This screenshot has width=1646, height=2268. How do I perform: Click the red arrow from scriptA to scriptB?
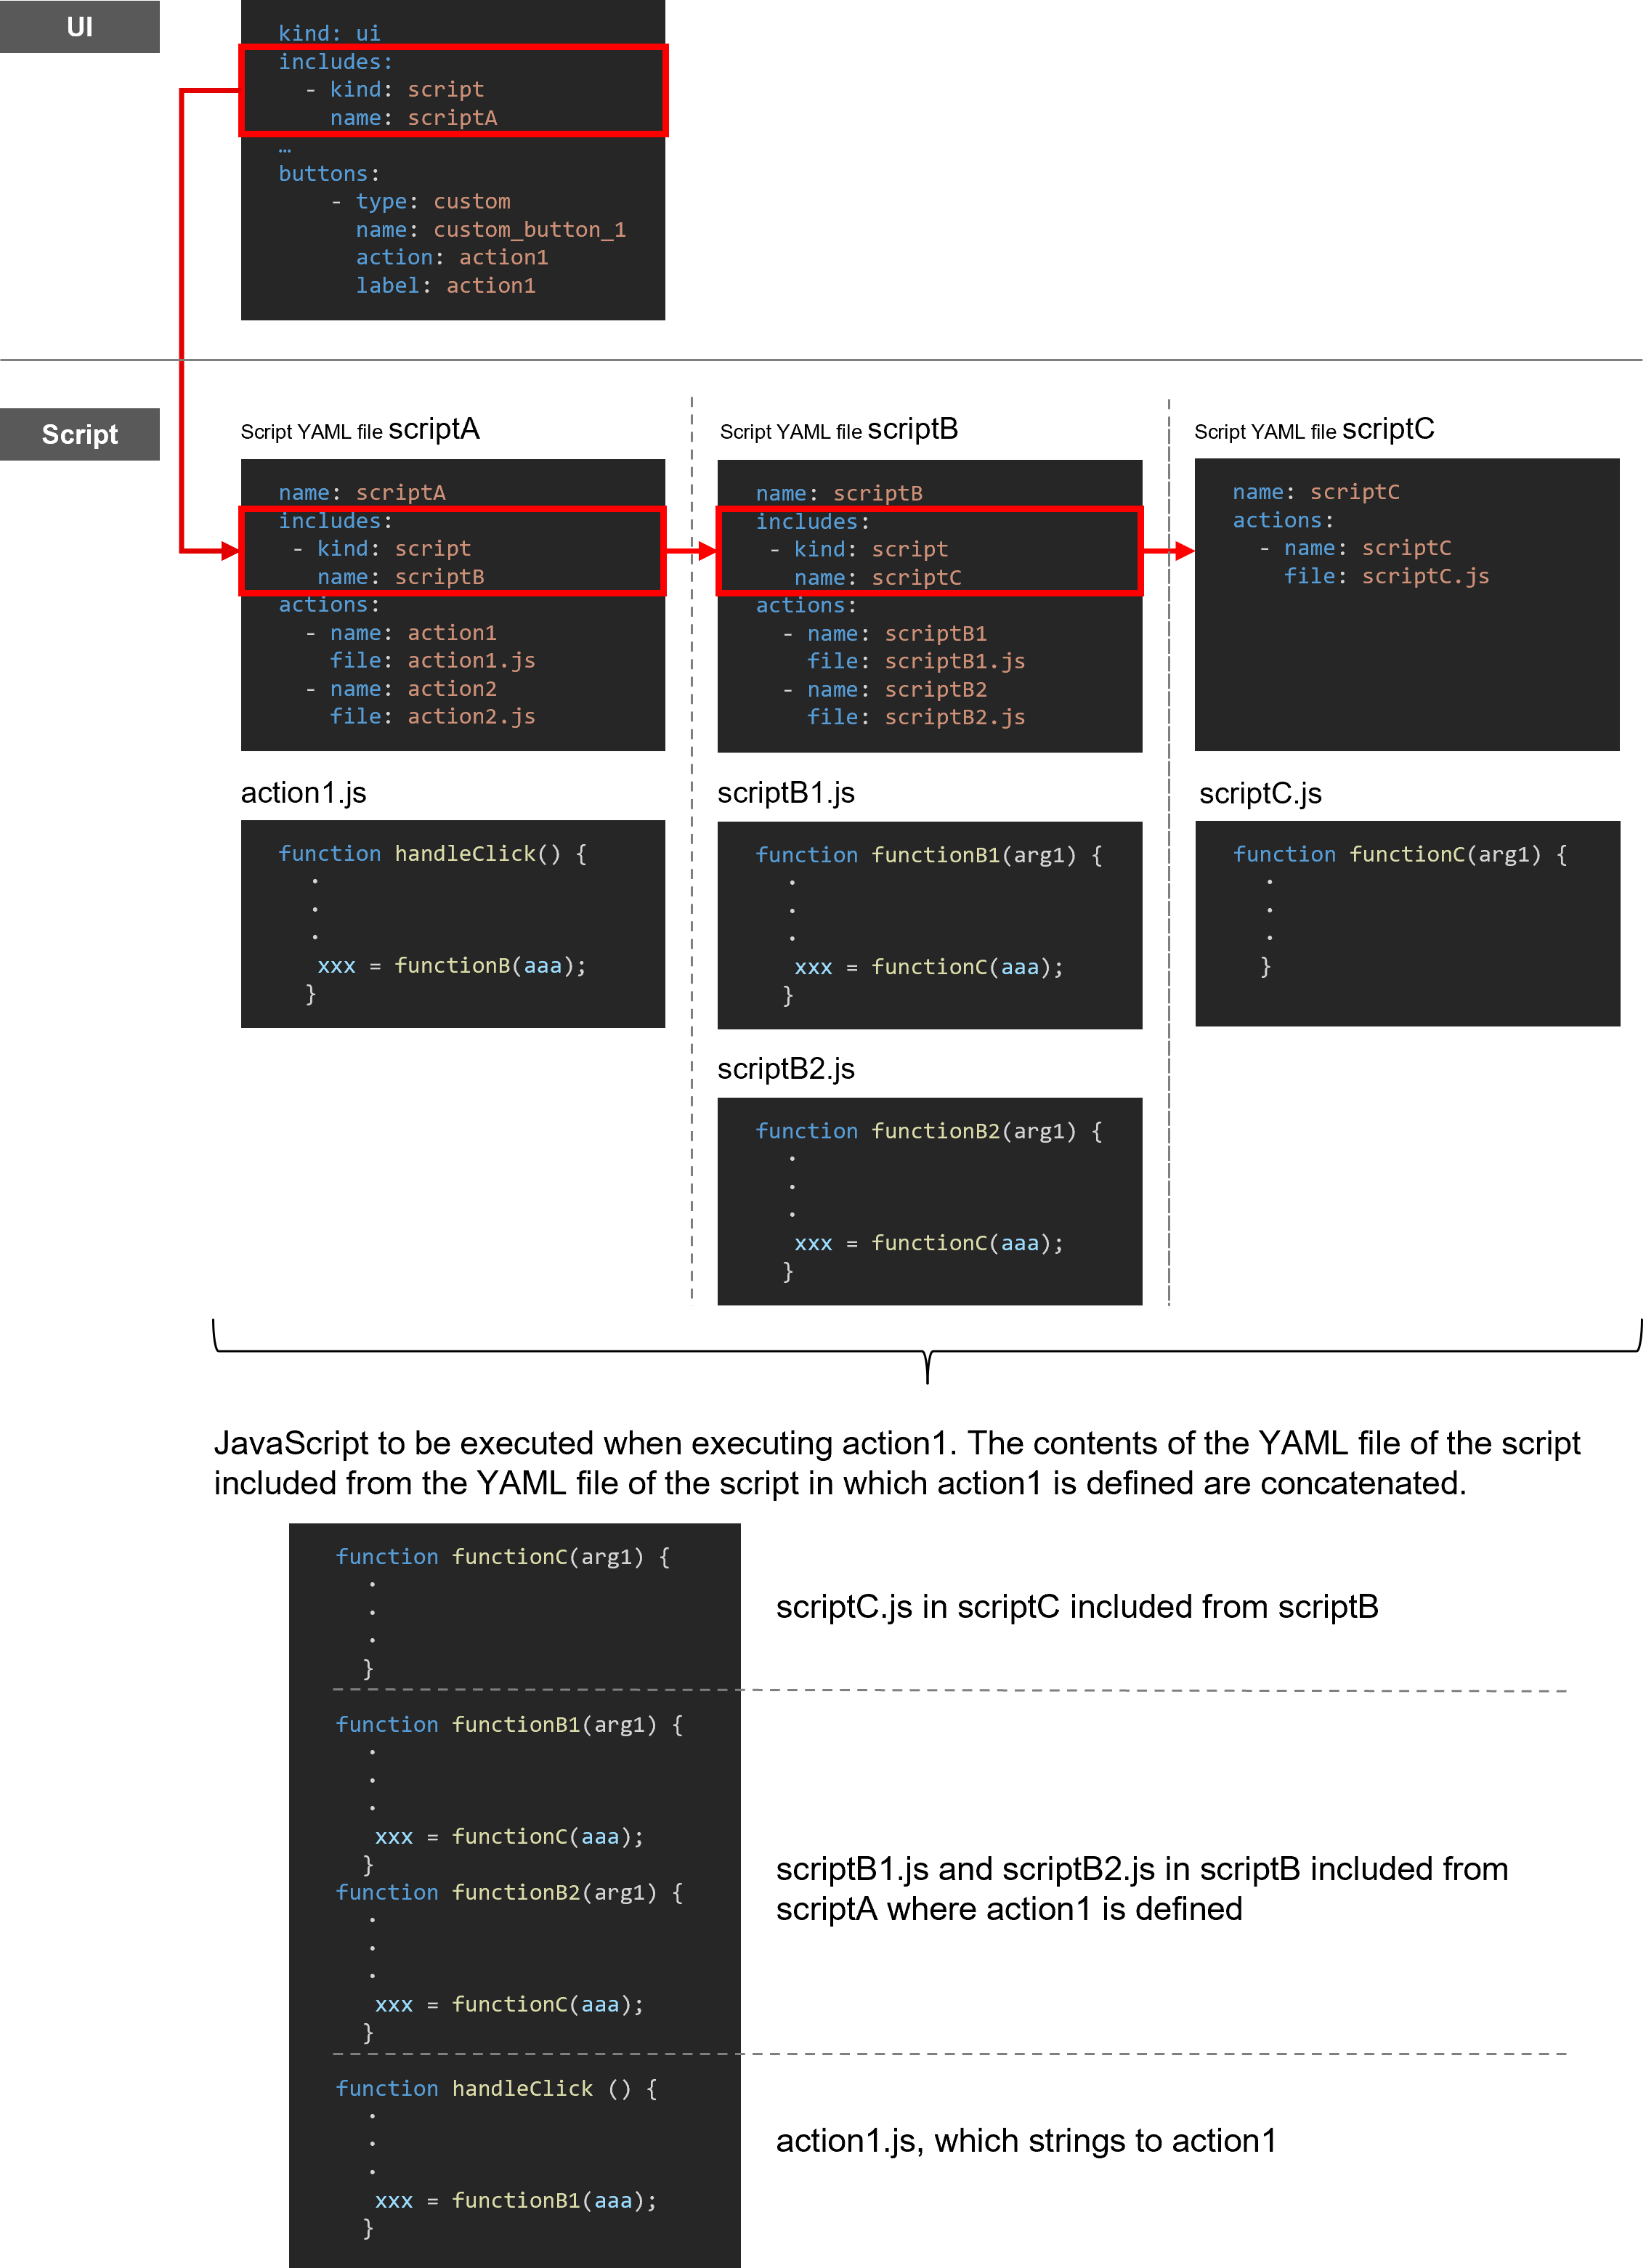[692, 550]
